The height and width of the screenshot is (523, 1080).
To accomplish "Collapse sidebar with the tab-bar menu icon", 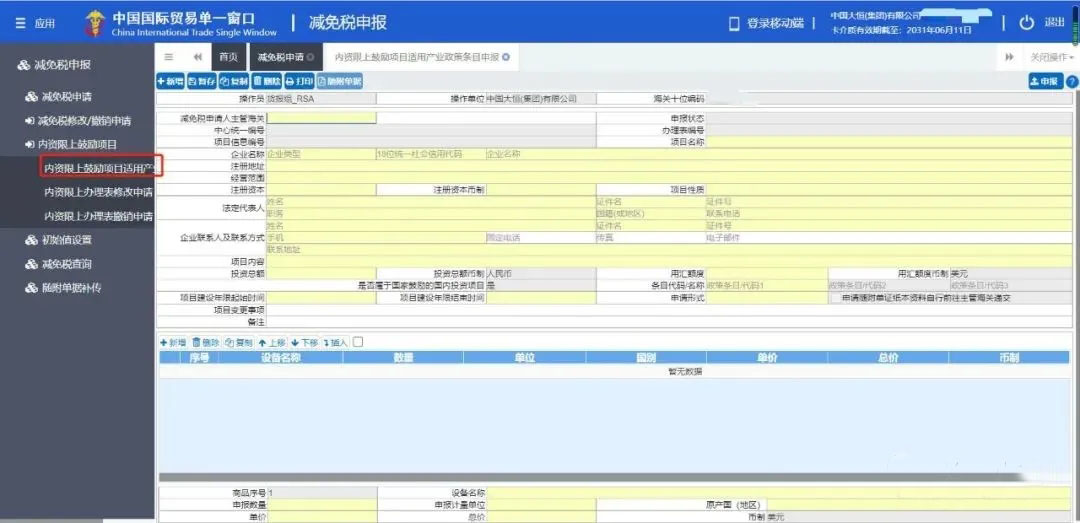I will [x=169, y=57].
